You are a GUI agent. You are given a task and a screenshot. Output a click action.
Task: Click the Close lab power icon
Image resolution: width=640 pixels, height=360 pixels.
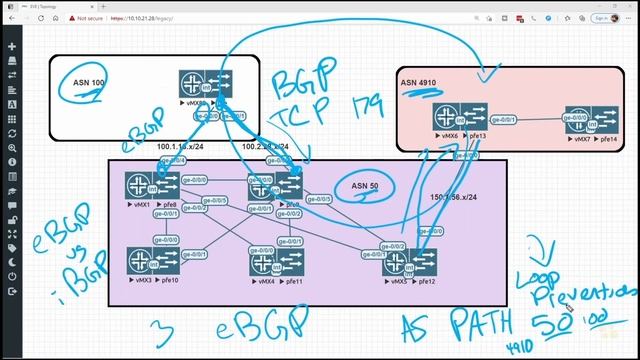pos(12,277)
